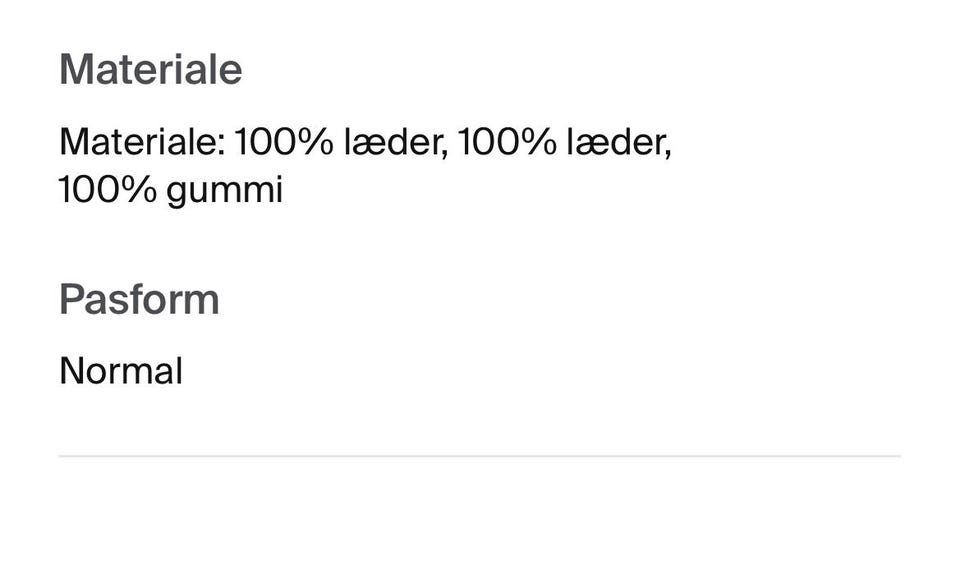
Task: Click the Materiale section heading
Action: click(x=150, y=70)
